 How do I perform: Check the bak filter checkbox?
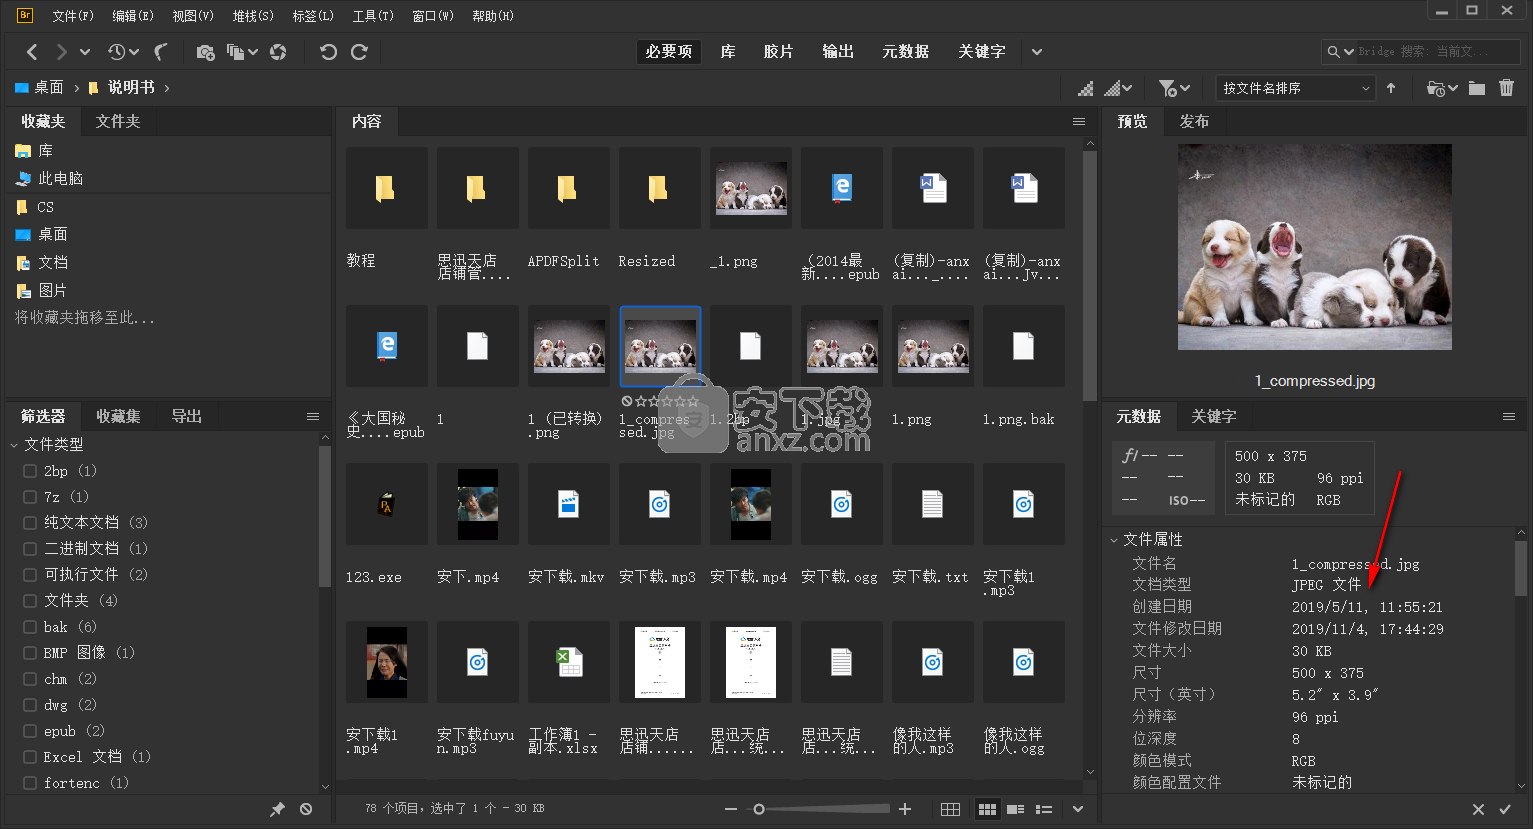click(30, 627)
